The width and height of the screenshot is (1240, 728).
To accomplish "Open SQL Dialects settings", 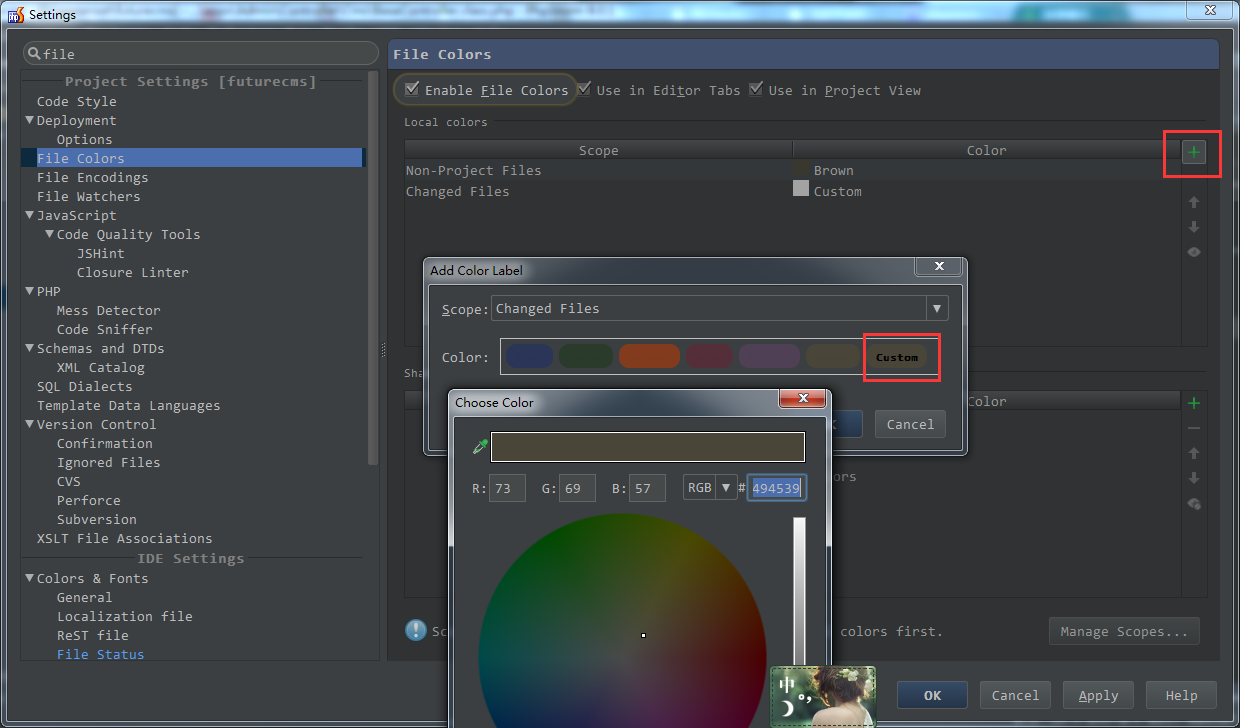I will pos(85,386).
